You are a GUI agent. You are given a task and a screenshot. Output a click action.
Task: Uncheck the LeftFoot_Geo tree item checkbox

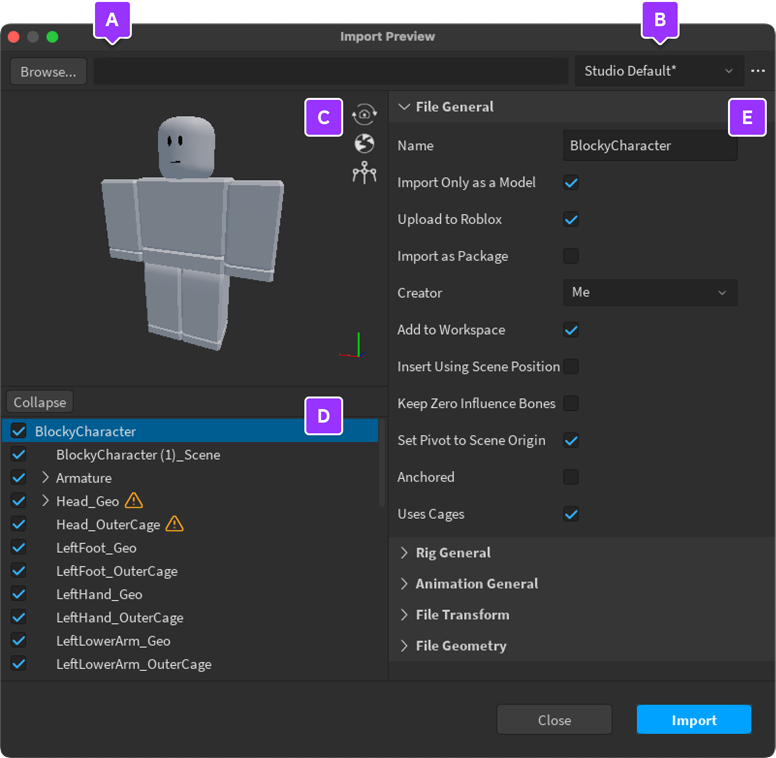[18, 548]
